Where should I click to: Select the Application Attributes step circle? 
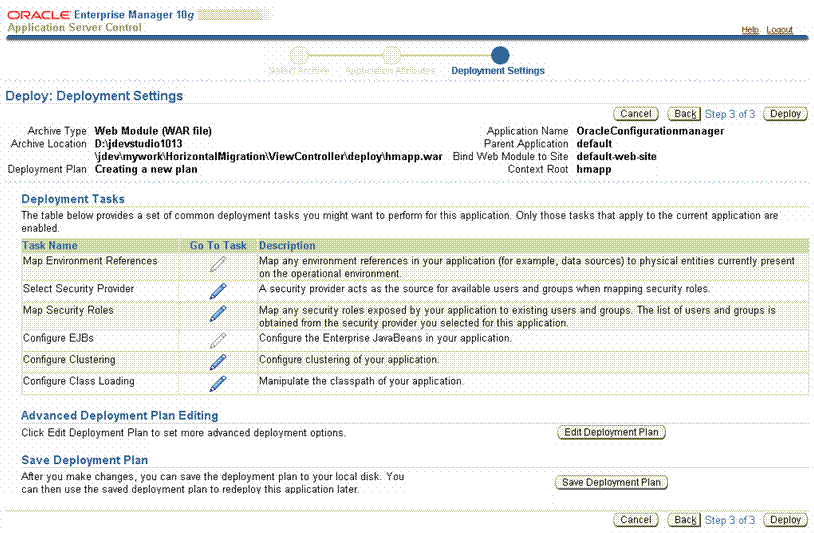(391, 55)
